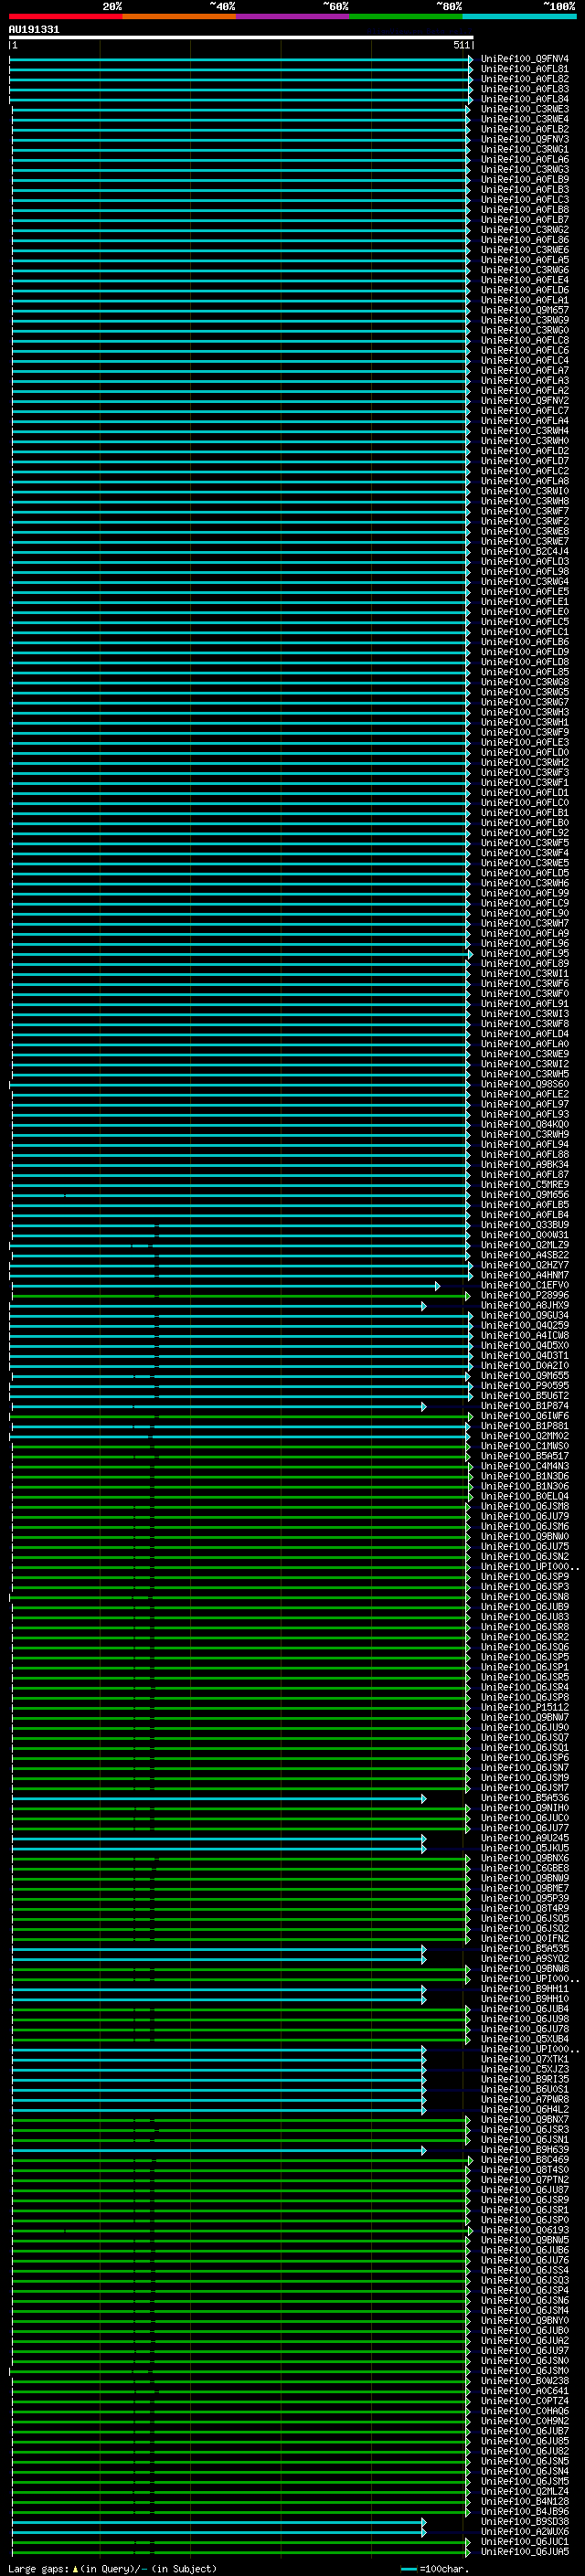Click UniRef100_A4SB22 label
Viewport: 585px width, 2576px height.
pos(525,1255)
